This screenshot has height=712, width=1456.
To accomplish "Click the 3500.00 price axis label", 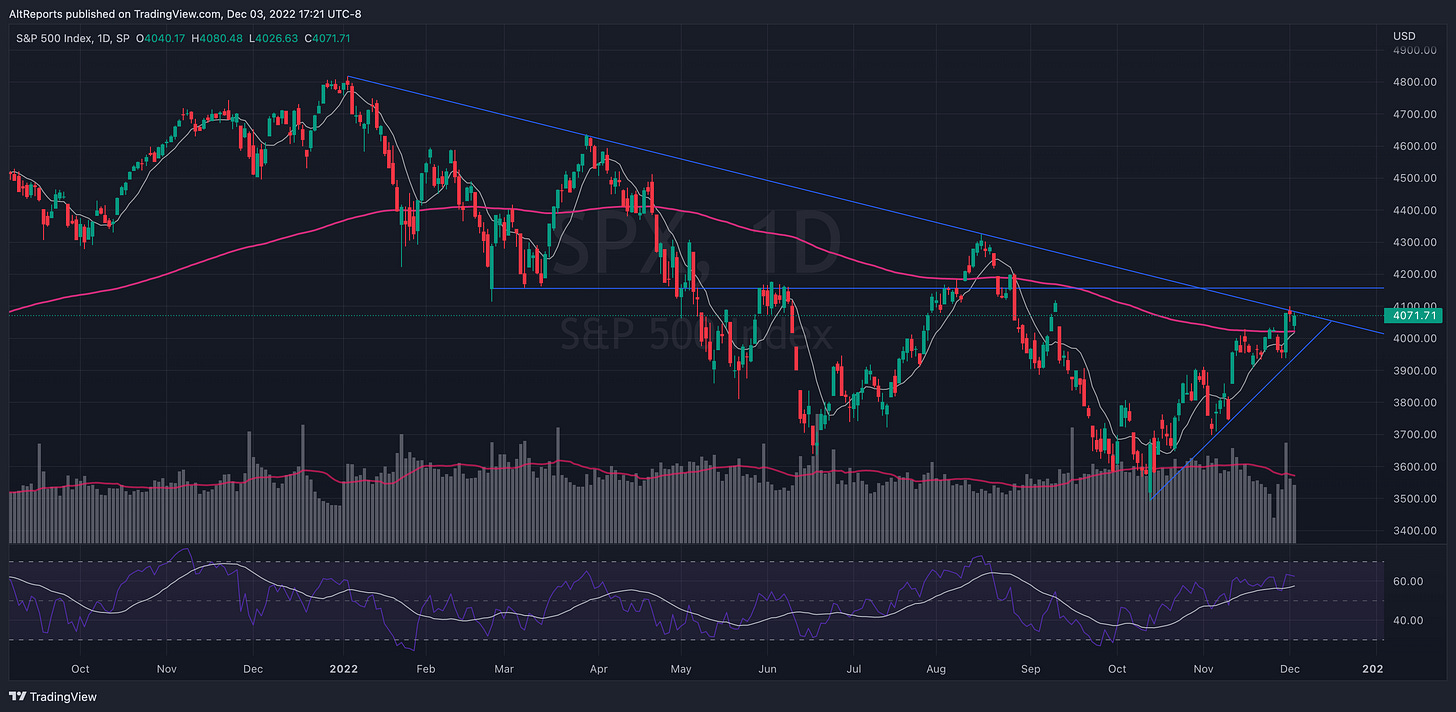I will (1415, 498).
